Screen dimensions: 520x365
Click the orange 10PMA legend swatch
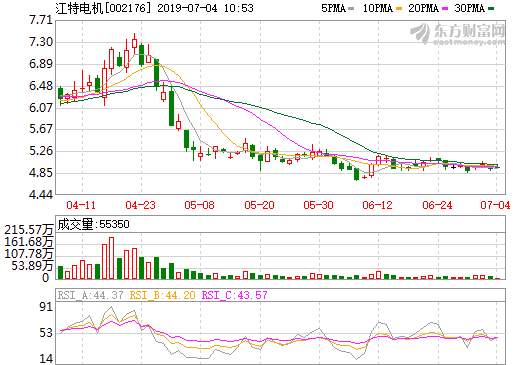tap(399, 9)
